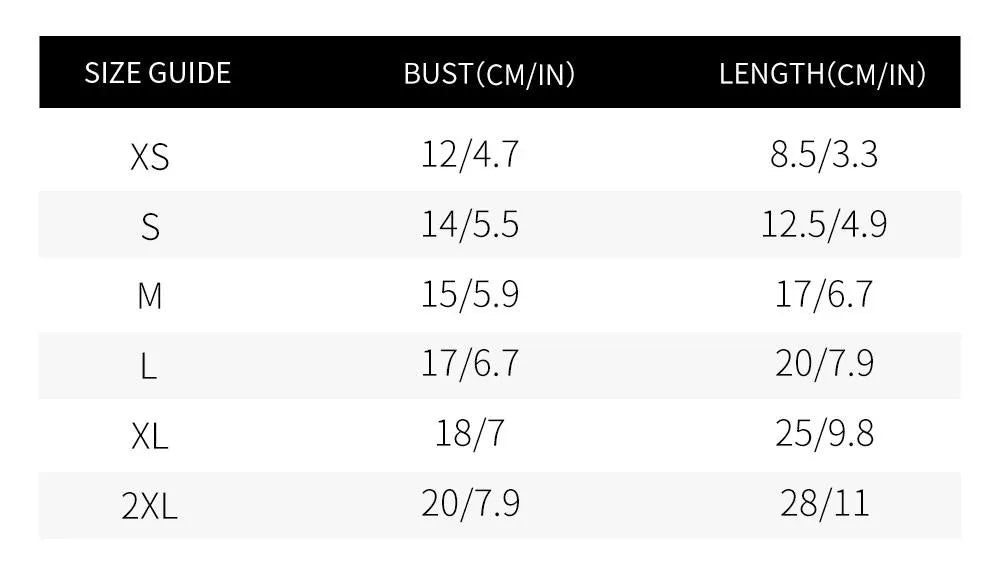Click the BUST(CM/IN) column header
This screenshot has height=580, width=1000.
pyautogui.click(x=489, y=74)
